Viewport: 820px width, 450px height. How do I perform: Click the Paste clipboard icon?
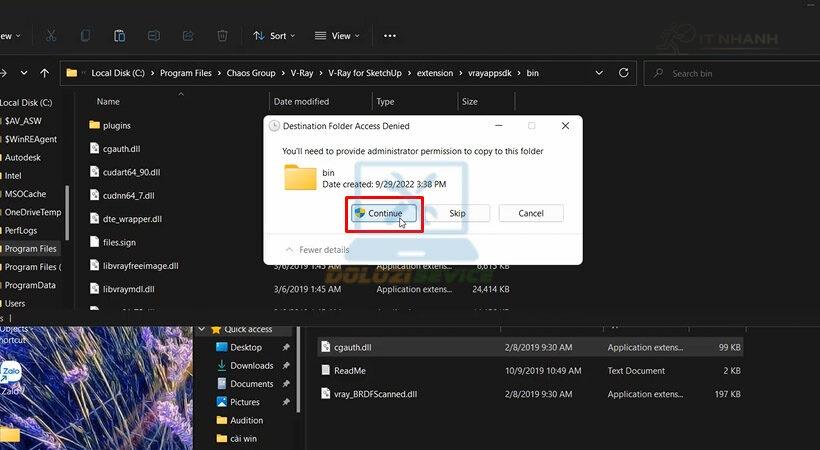119,36
